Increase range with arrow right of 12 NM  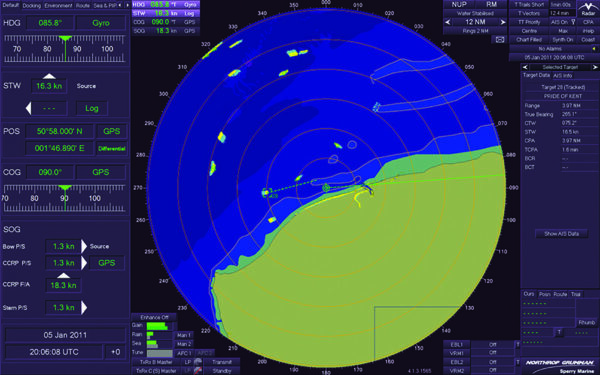[503, 22]
